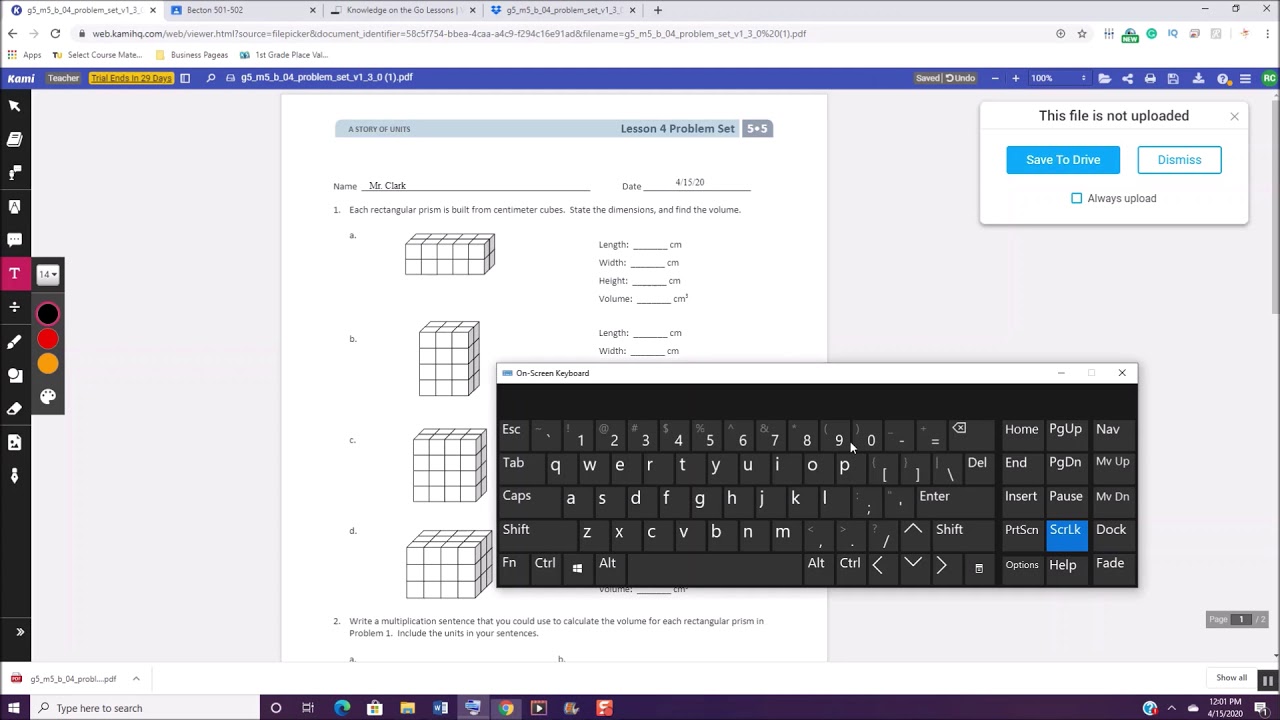
Task: Select the markup highlight tool
Action: click(x=15, y=206)
